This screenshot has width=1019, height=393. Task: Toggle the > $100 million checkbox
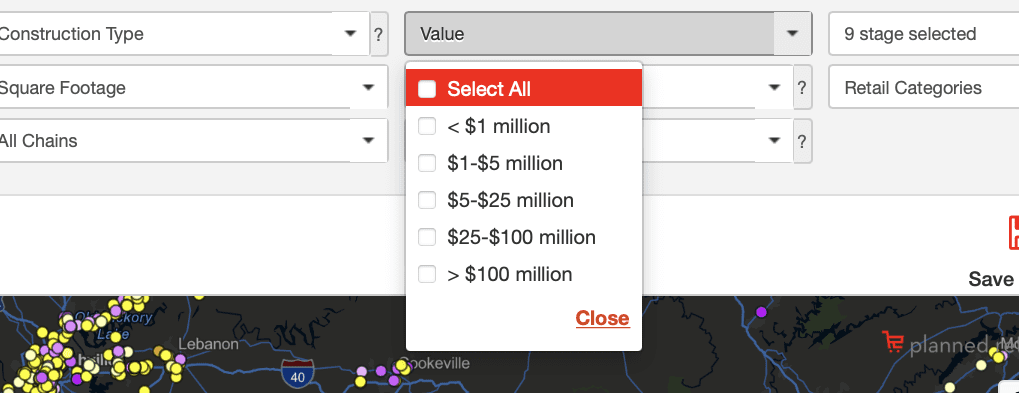coord(427,274)
